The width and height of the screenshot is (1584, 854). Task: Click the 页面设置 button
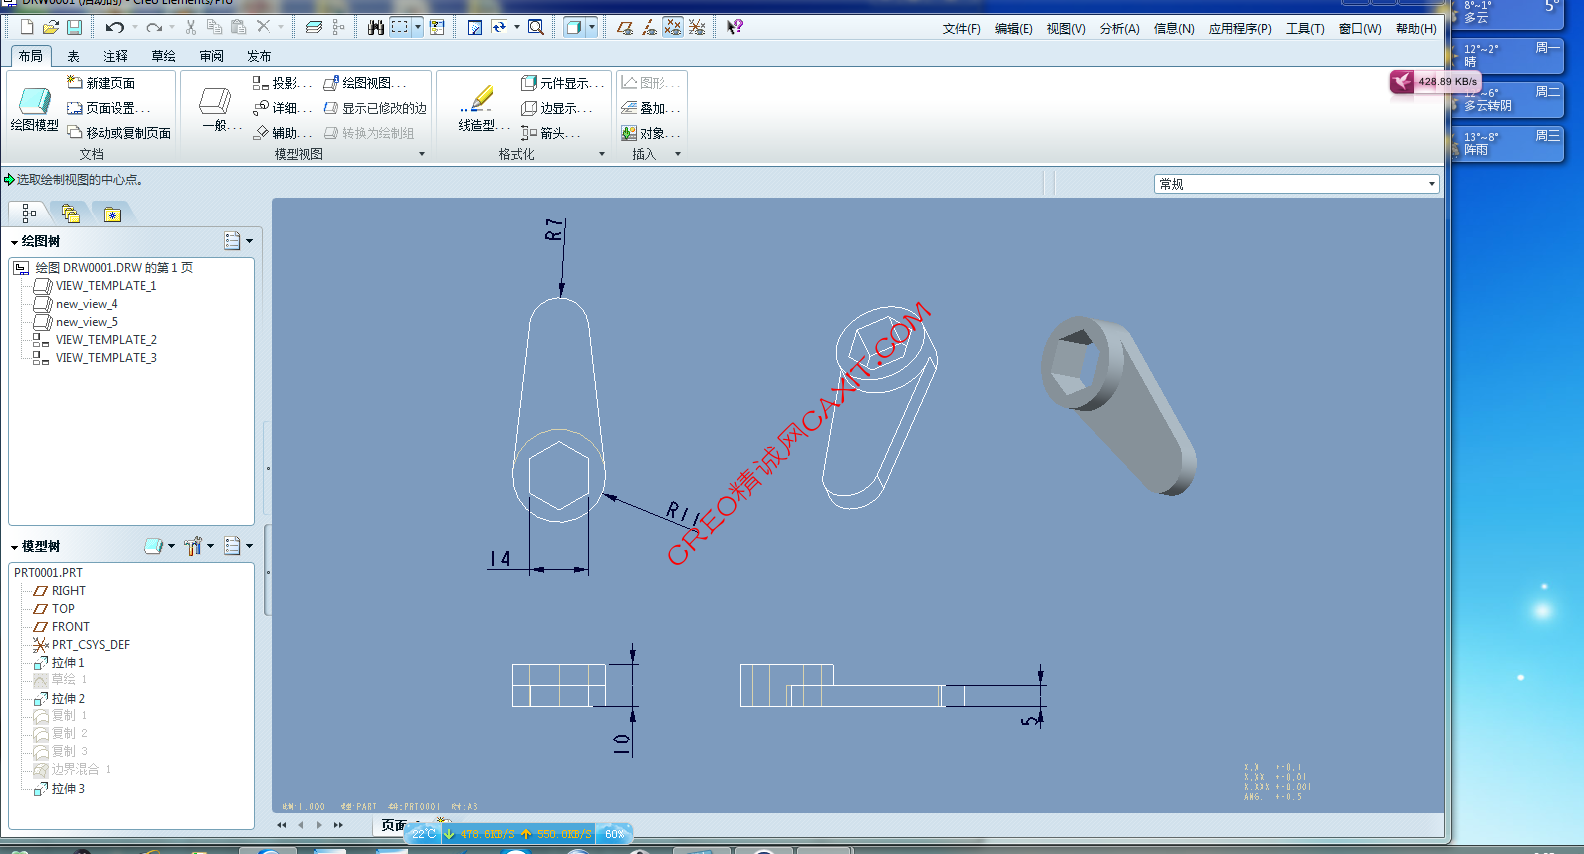click(109, 108)
